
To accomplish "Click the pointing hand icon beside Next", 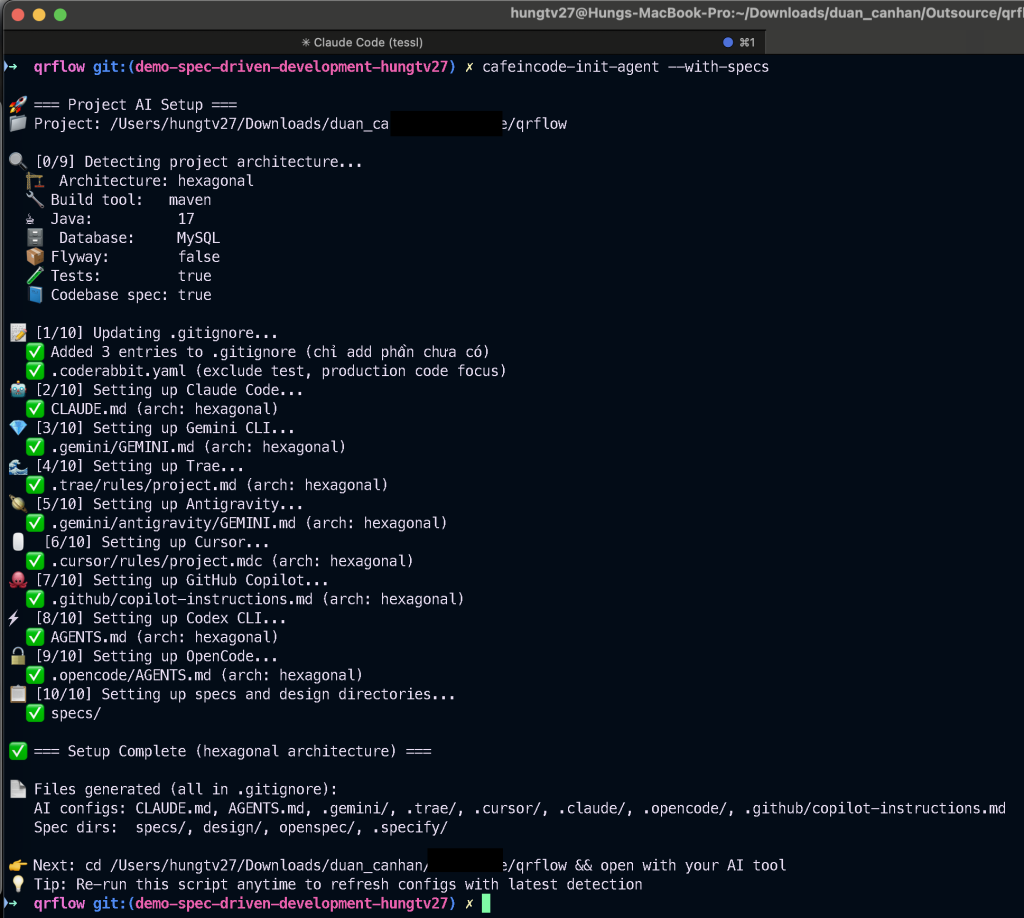I will click(x=17, y=865).
